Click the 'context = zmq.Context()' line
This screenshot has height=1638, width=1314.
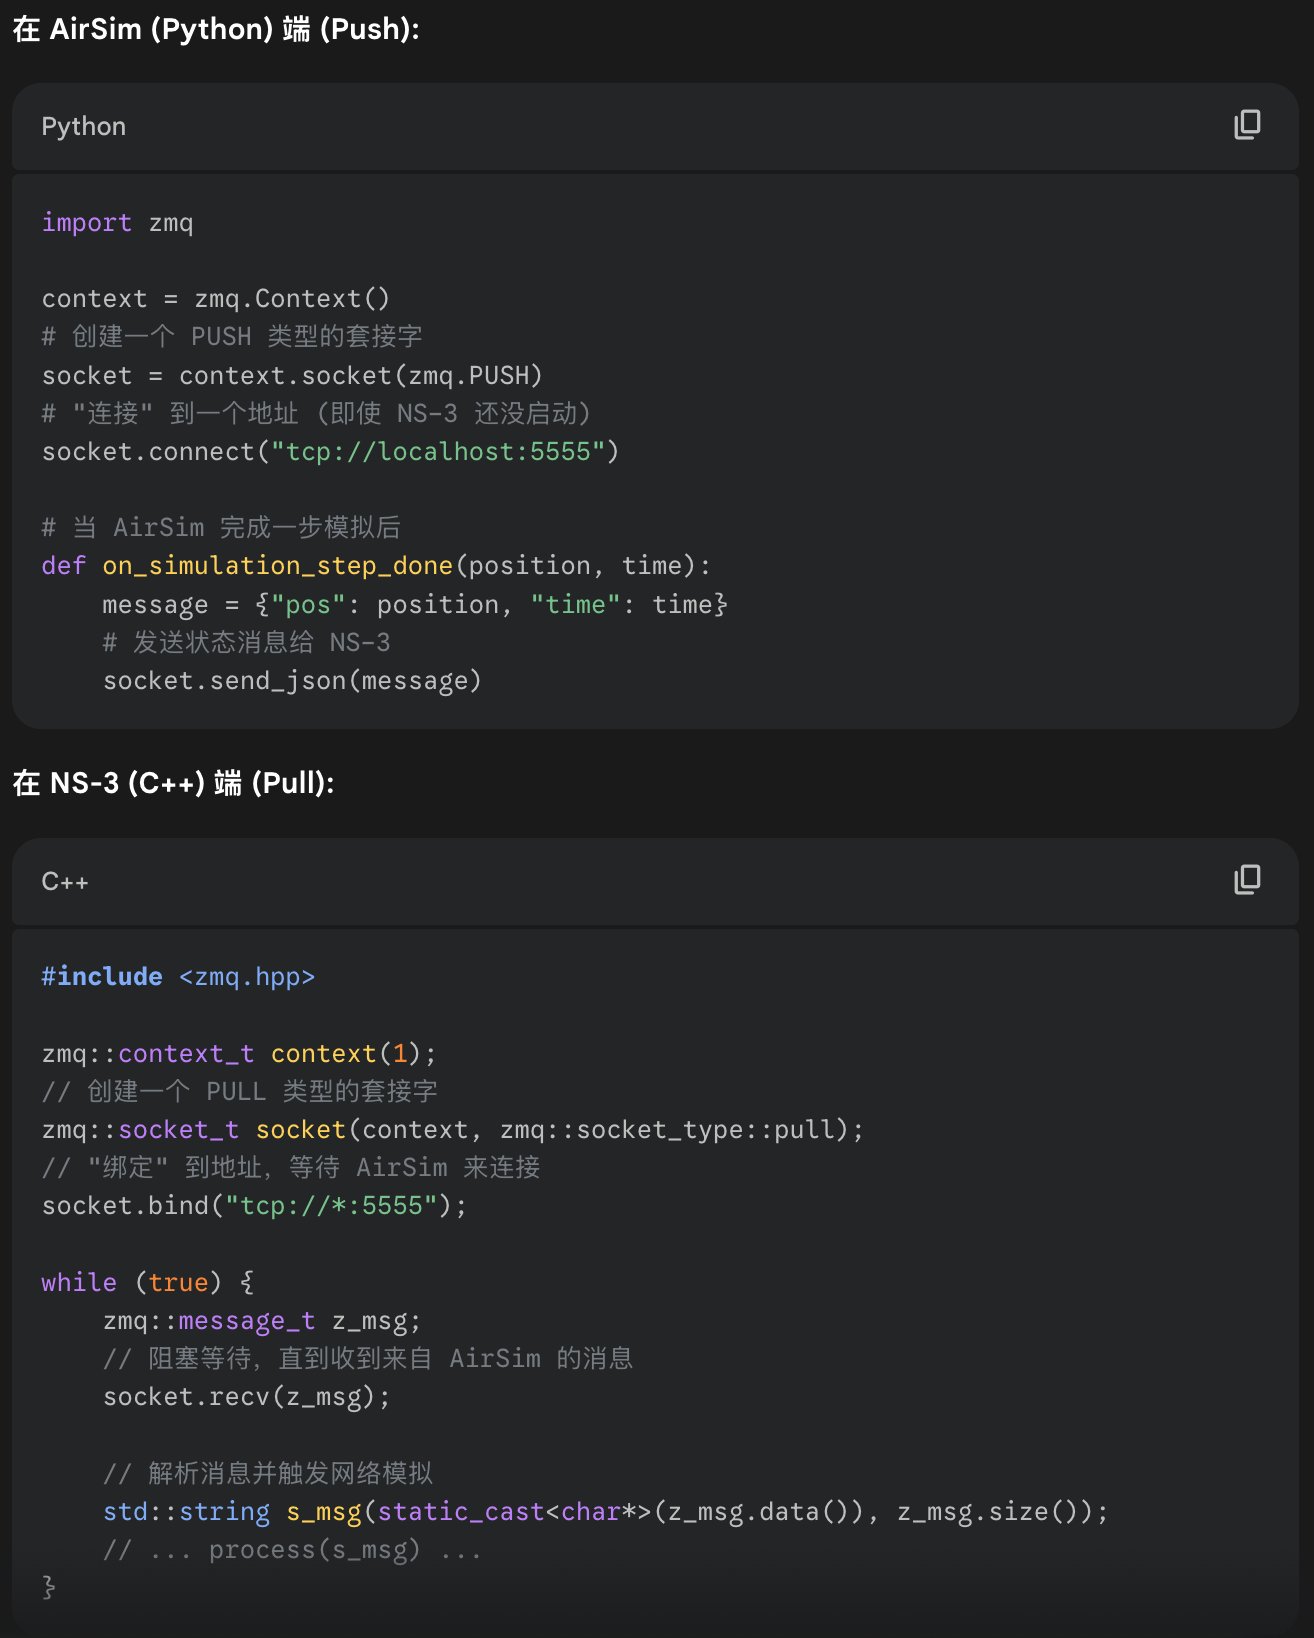(216, 299)
